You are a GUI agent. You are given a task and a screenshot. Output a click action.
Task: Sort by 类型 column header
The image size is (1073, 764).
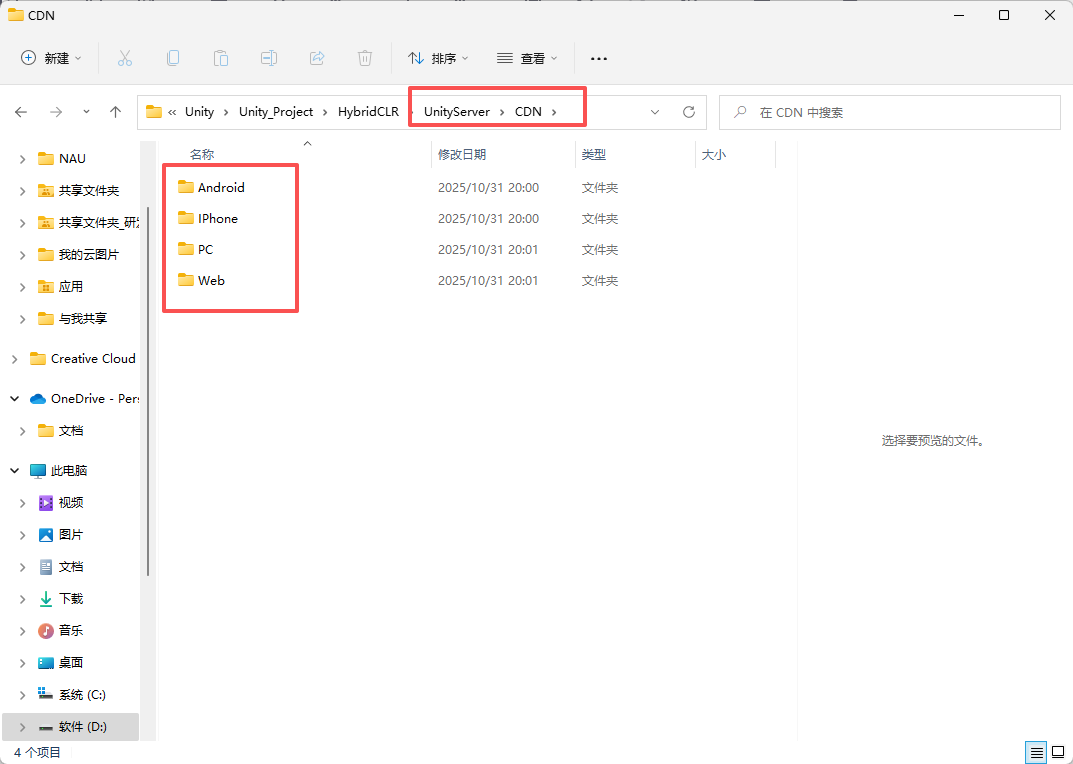tap(594, 155)
